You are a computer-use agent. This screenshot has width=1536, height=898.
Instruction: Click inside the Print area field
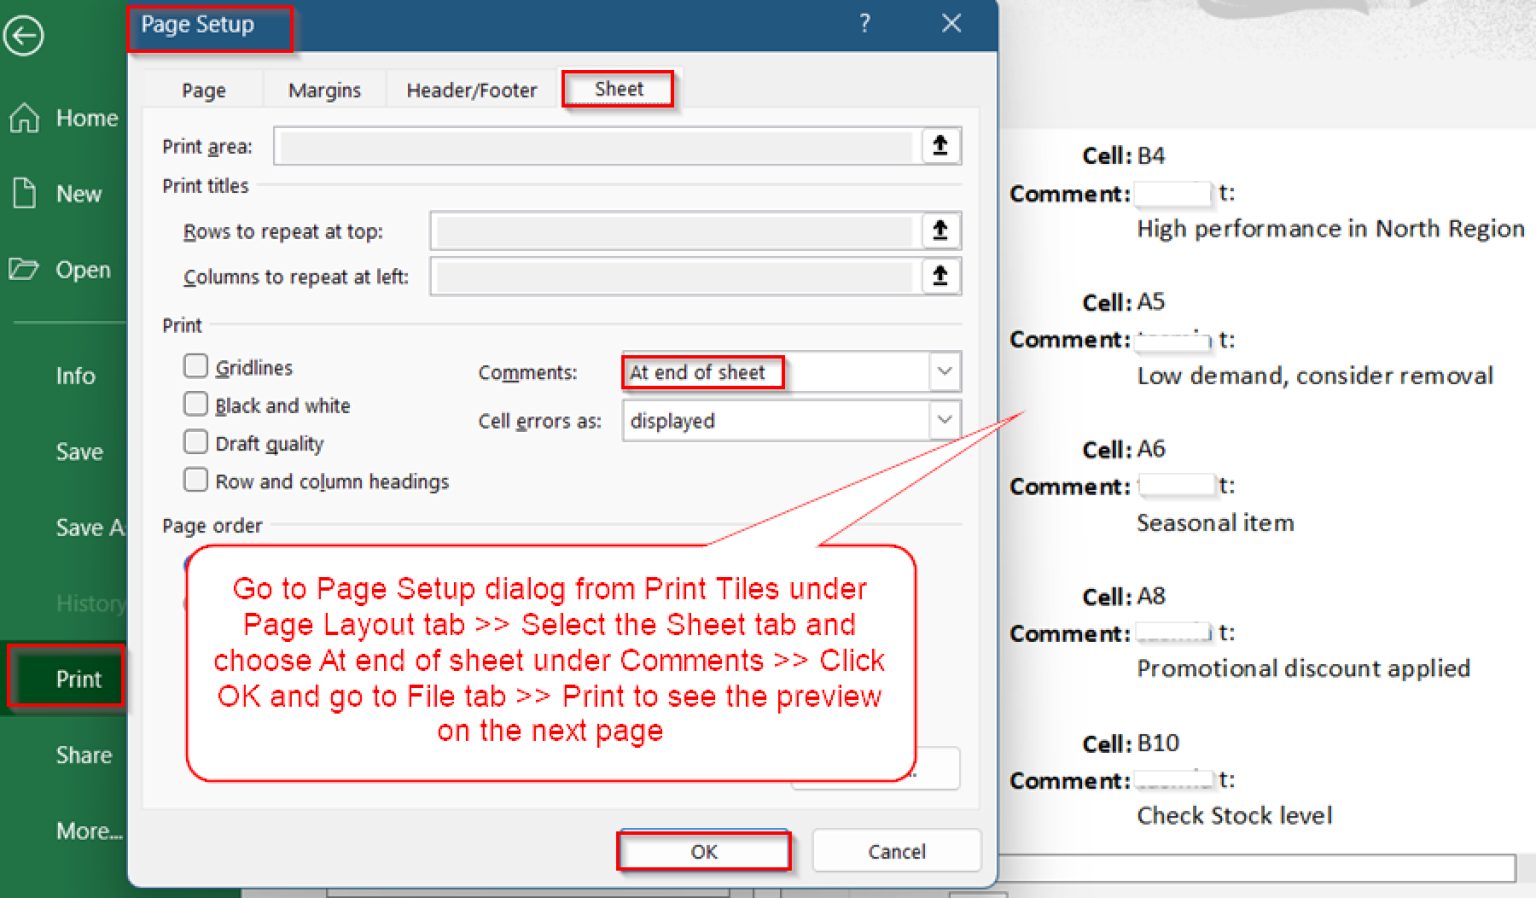point(600,145)
